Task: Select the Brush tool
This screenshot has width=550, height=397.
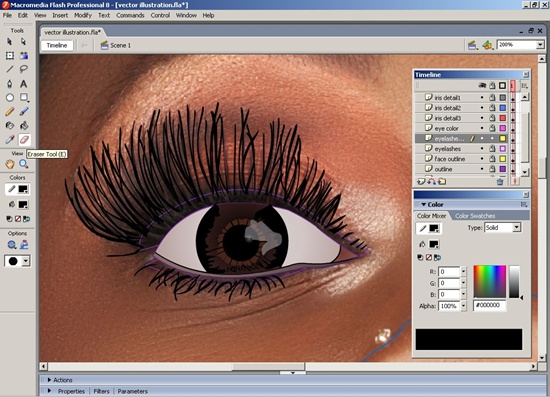Action: 24,112
